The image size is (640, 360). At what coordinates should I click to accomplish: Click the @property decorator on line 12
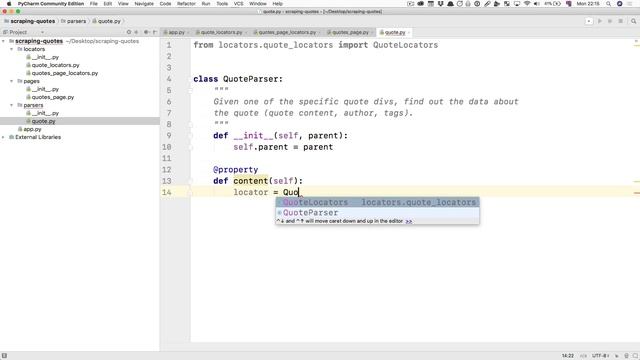236,170
